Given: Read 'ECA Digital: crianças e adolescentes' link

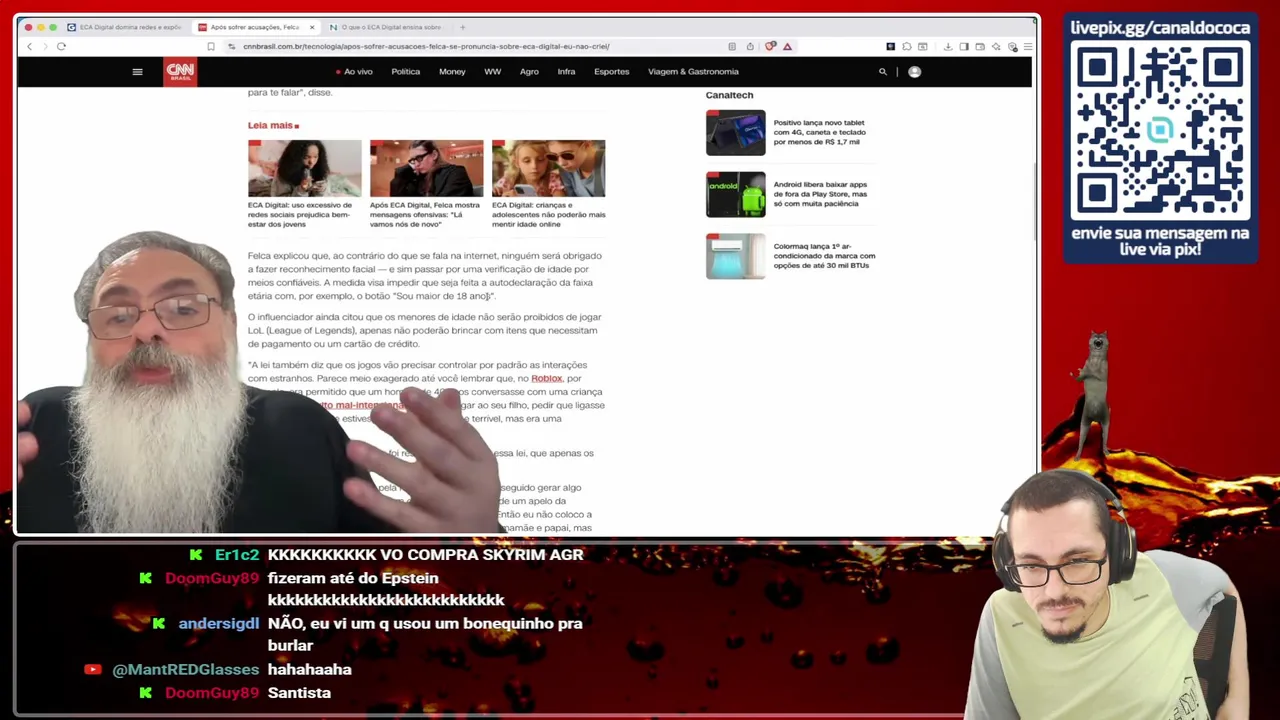Looking at the screenshot, I should [548, 214].
